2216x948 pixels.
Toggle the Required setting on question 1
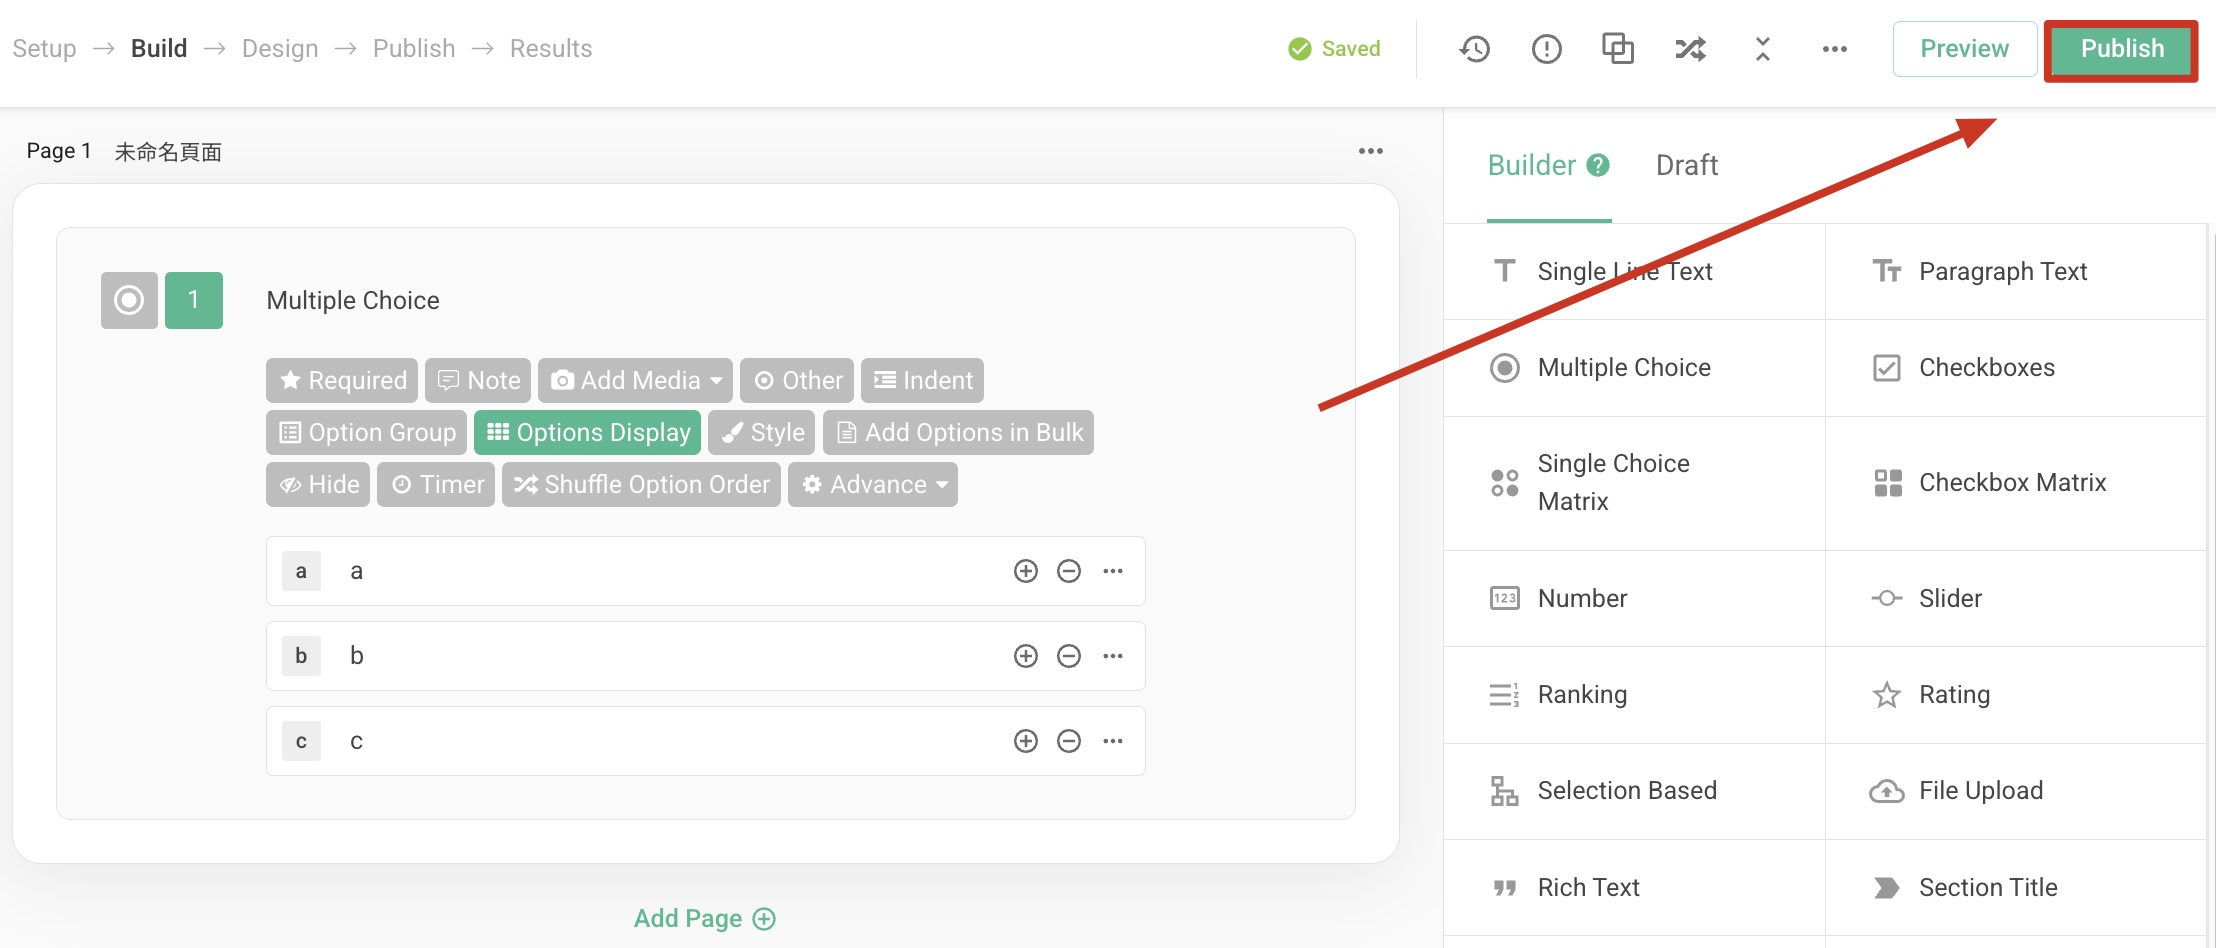342,380
